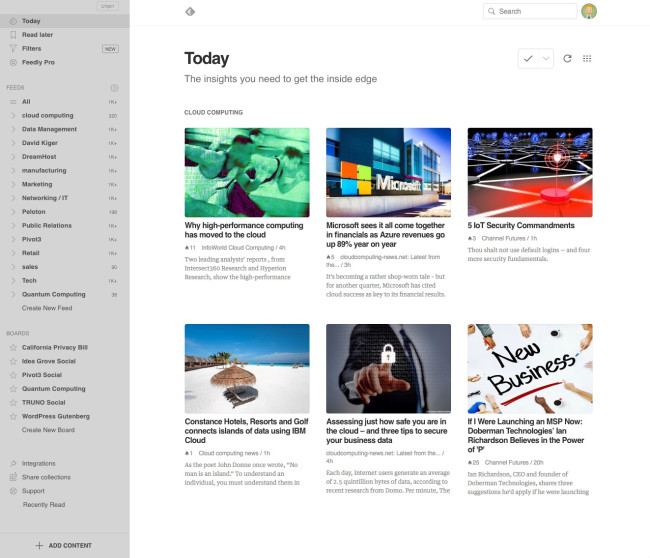The width and height of the screenshot is (650, 558).
Task: Open the 5 IoT Security Commandments thumbnail
Action: [530, 172]
